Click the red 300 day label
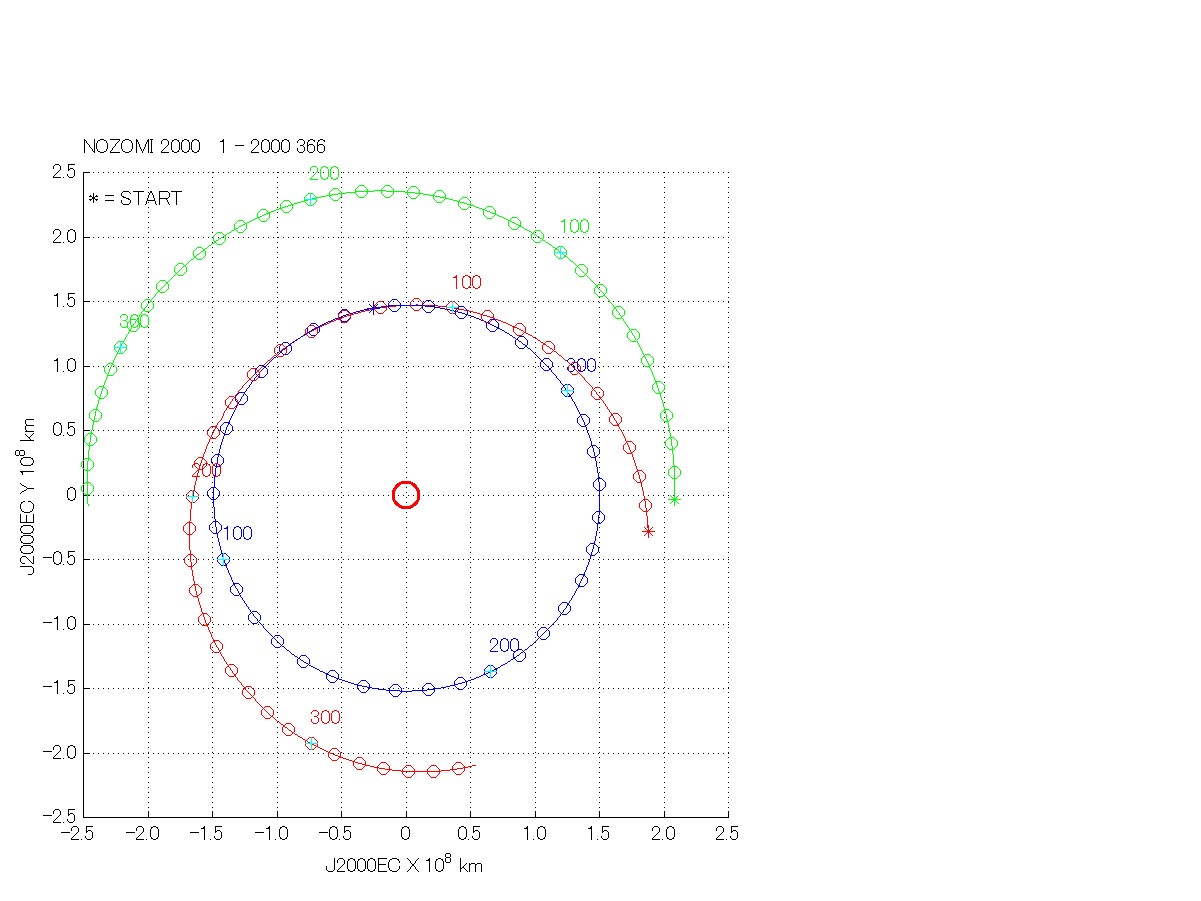Viewport: 1201px width, 901px height. click(325, 718)
